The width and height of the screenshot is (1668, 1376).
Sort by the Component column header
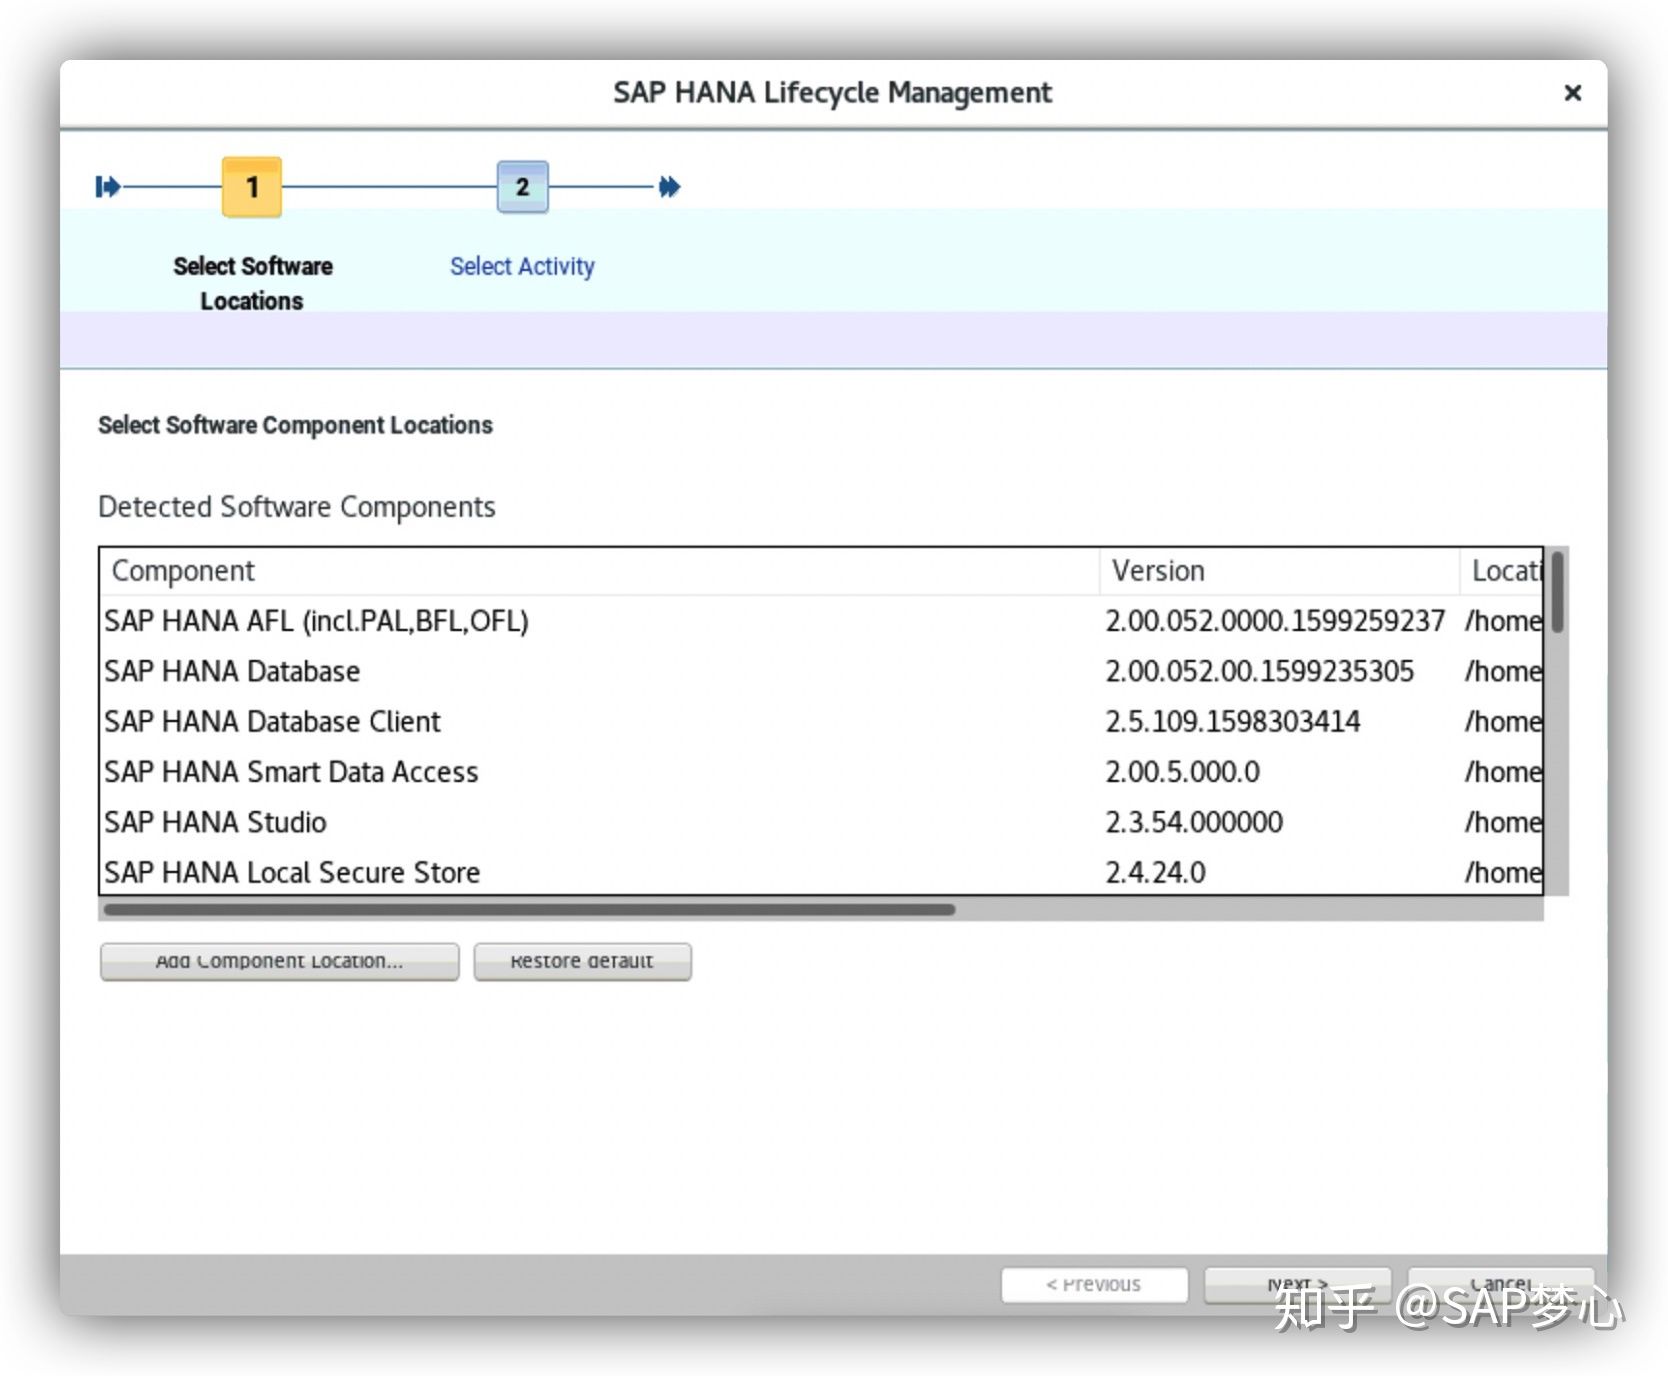click(600, 571)
